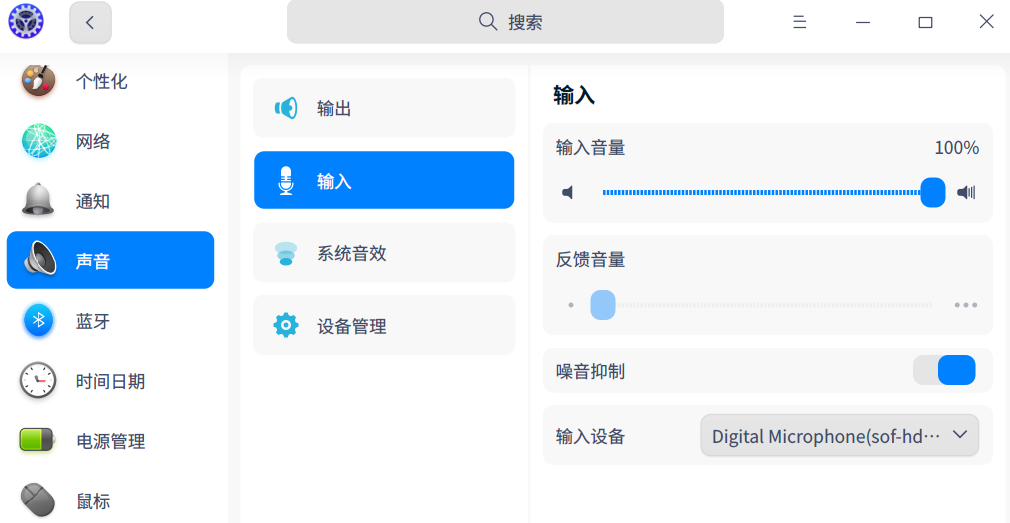Open 时间日期 settings
Screen dimensions: 1010x523
pos(110,381)
